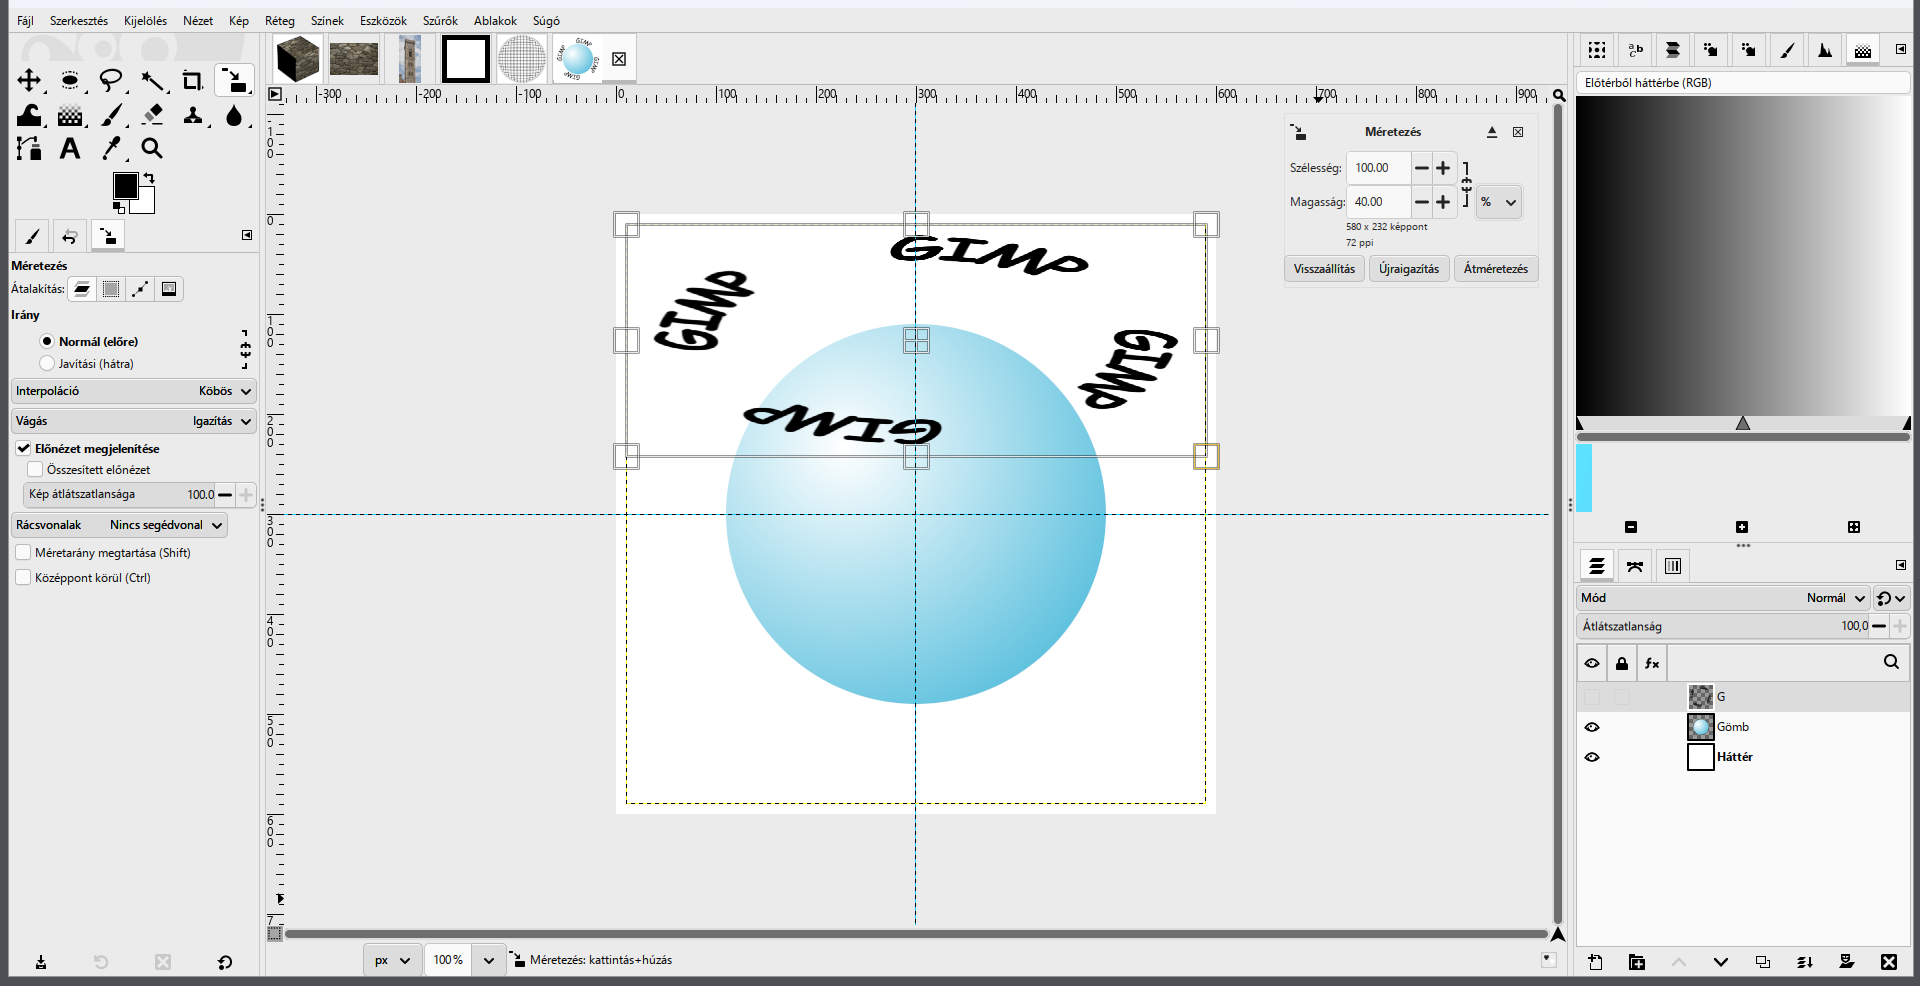Viewport: 1920px width, 986px height.
Task: Open the percent unit dropdown in Méretezés dialog
Action: point(1498,202)
